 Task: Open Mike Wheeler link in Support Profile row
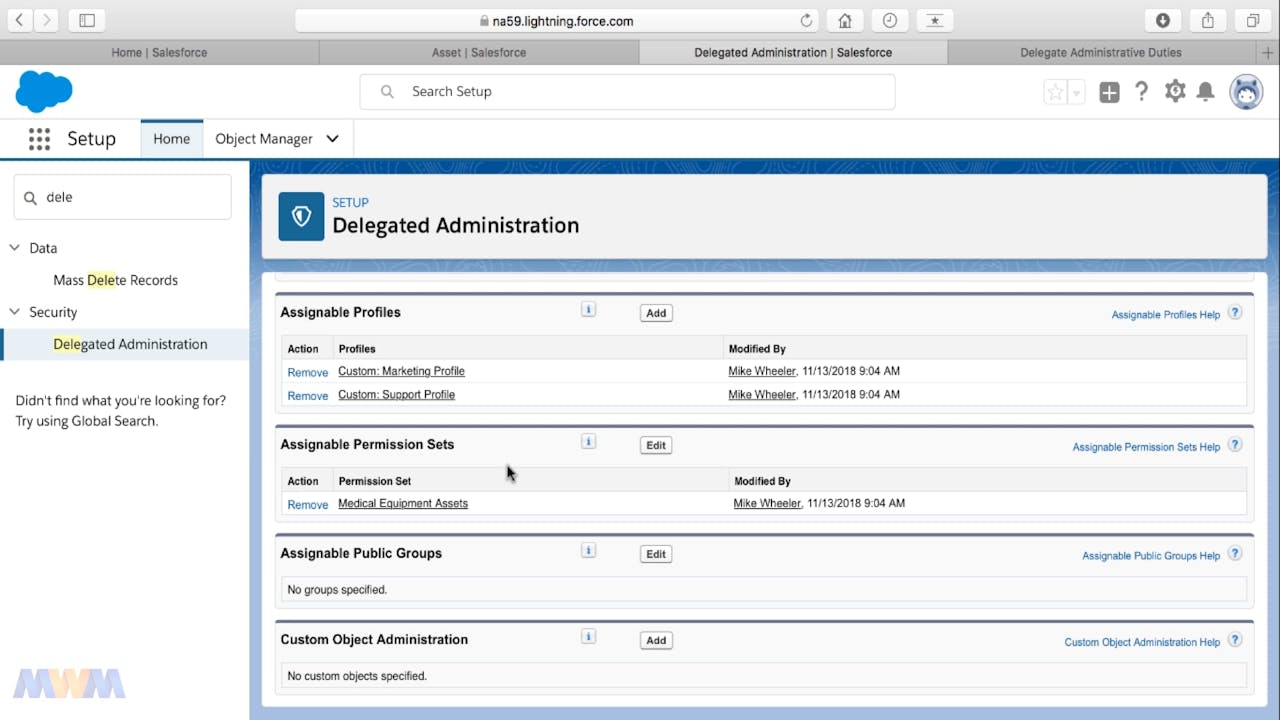762,395
